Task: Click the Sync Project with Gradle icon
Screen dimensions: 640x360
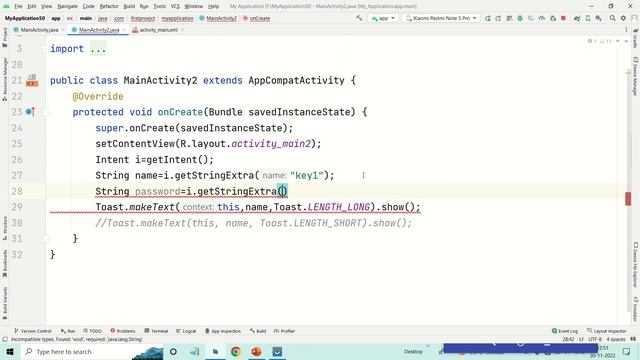Action: point(577,18)
